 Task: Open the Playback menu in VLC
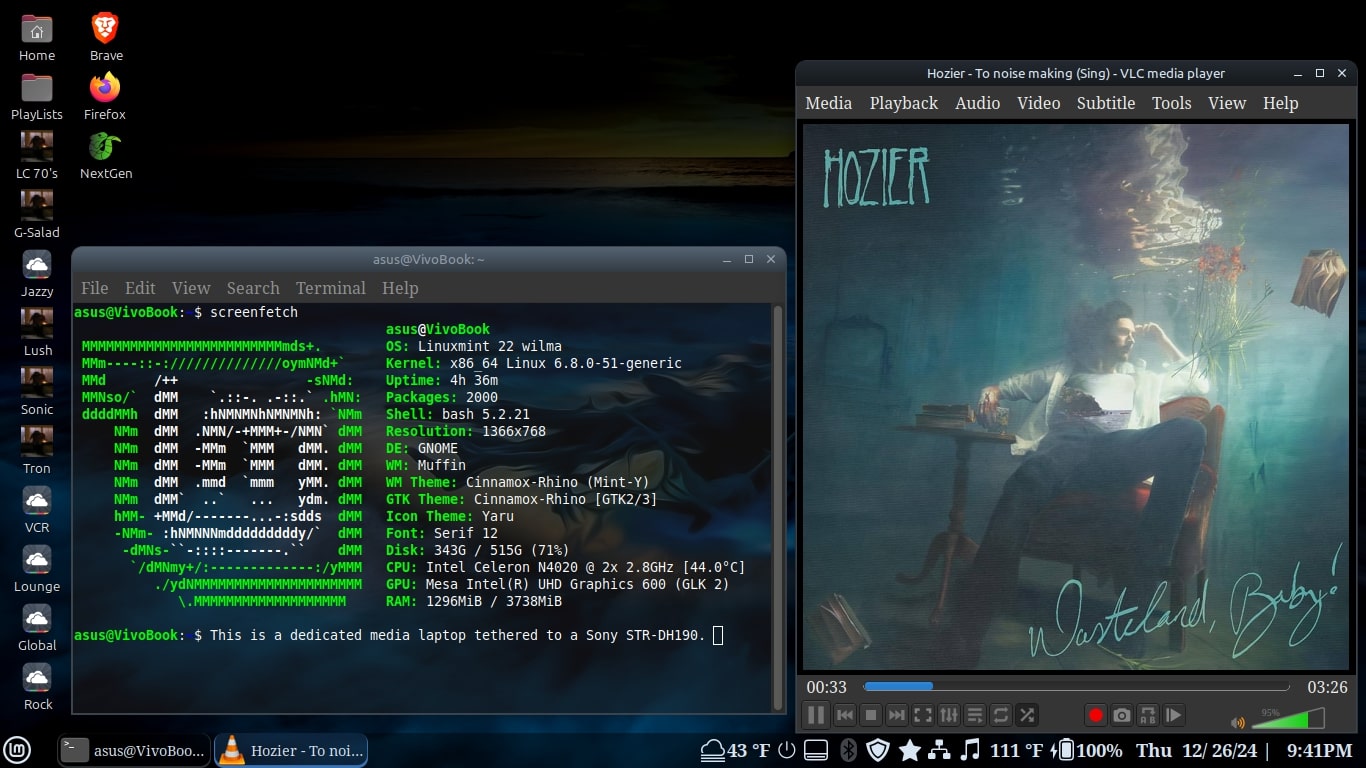pos(903,103)
